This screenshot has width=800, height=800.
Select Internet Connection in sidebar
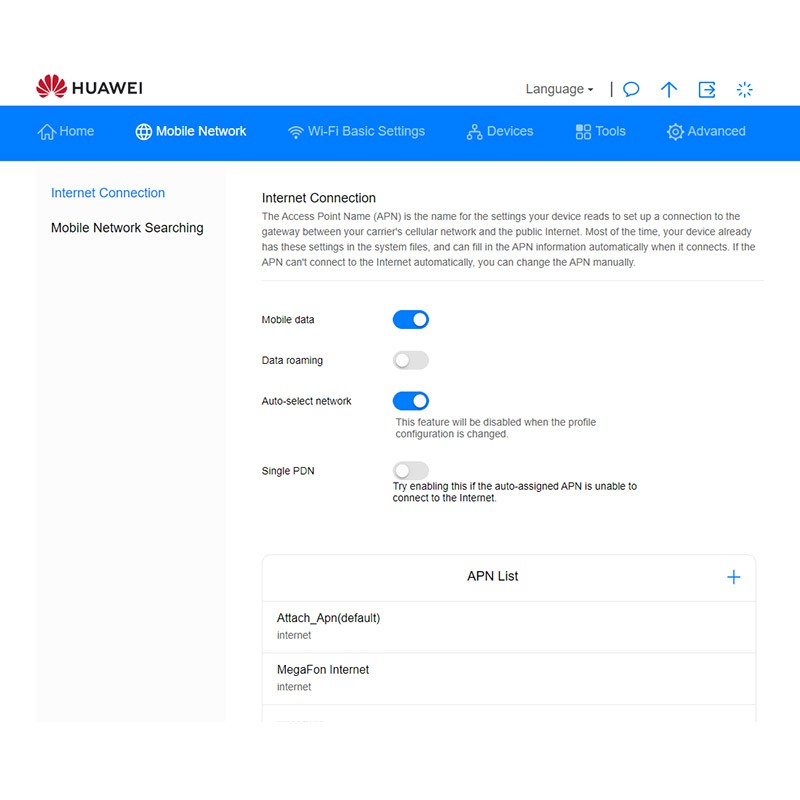point(108,193)
